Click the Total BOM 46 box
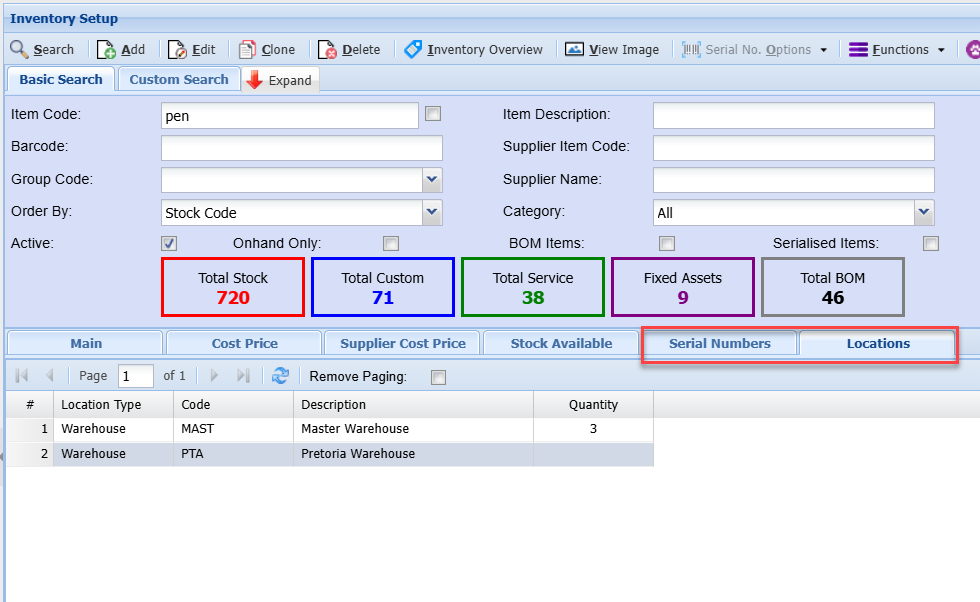Image resolution: width=980 pixels, height=602 pixels. (x=832, y=287)
